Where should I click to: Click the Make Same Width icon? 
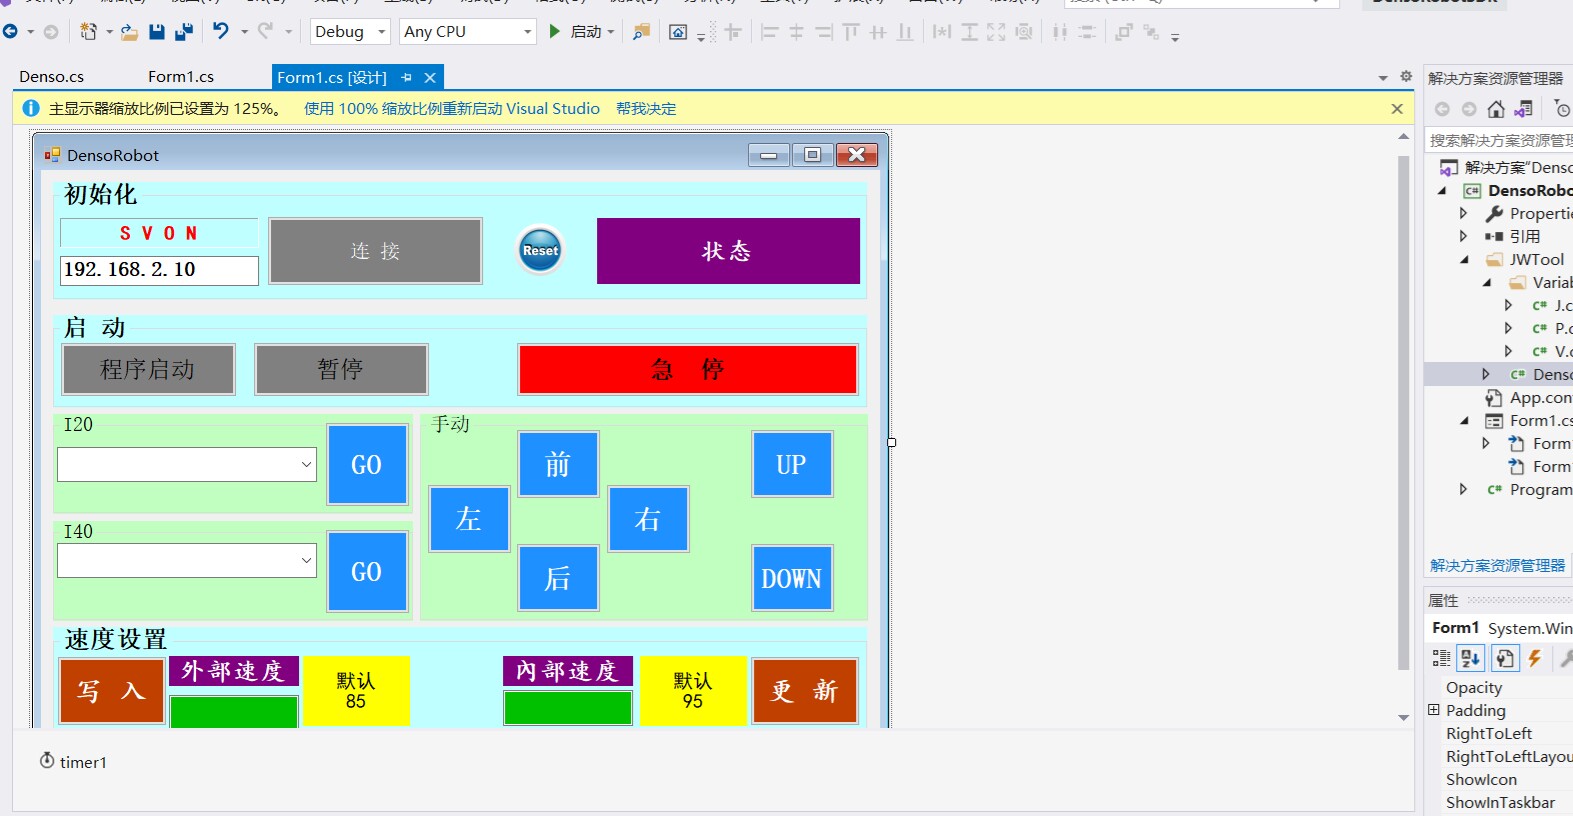coord(942,32)
